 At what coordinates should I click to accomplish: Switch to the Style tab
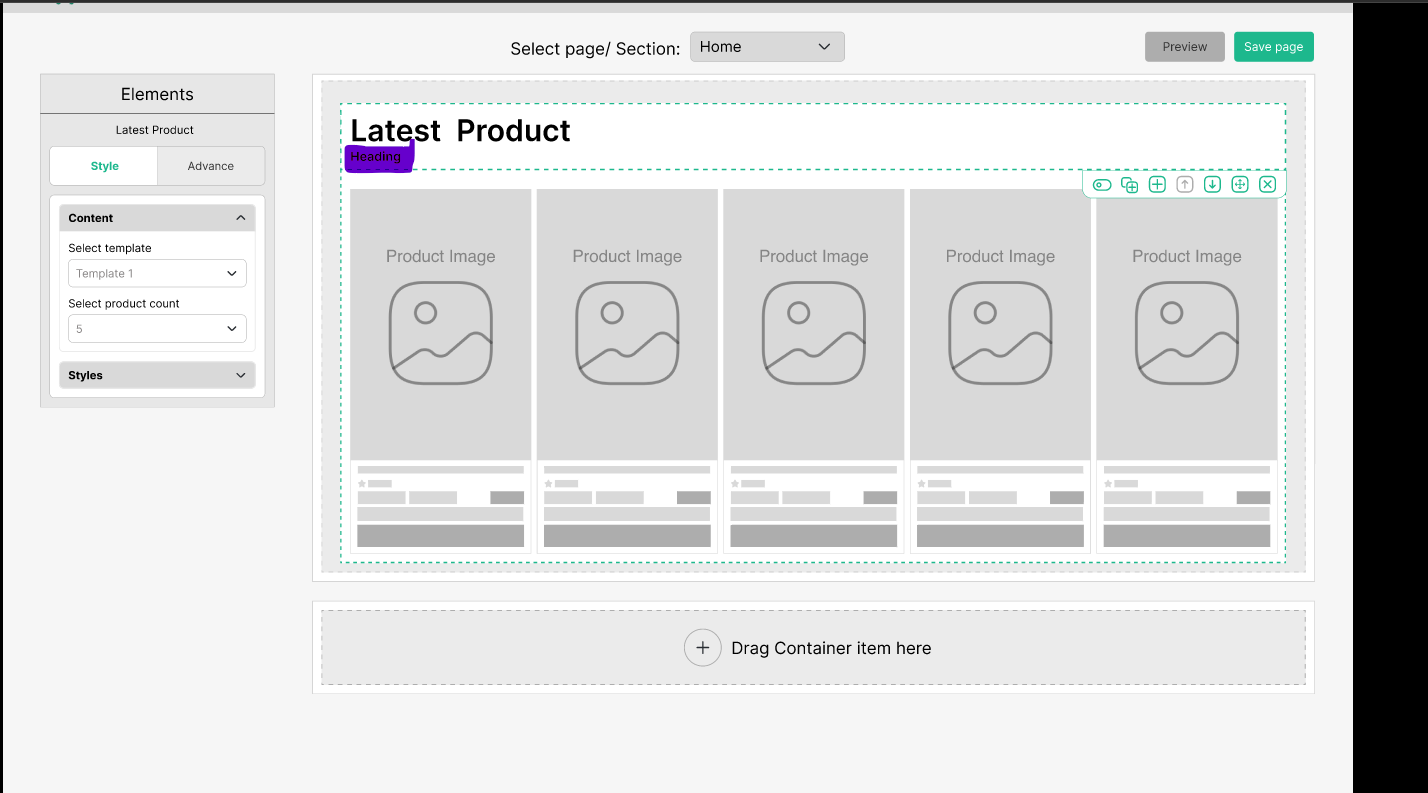pos(104,166)
